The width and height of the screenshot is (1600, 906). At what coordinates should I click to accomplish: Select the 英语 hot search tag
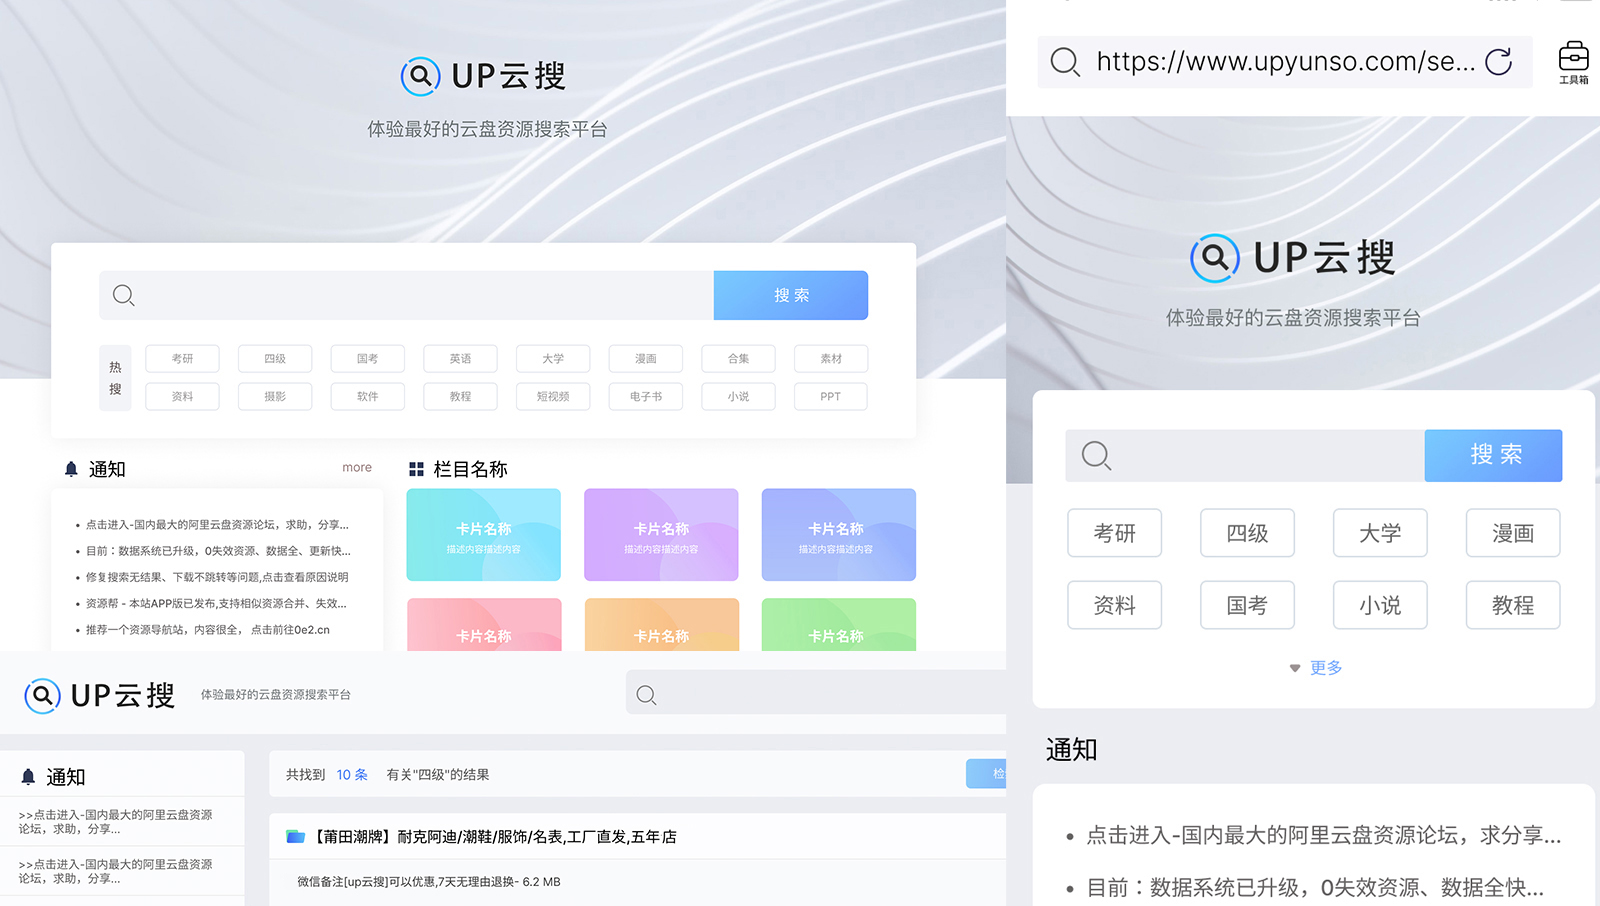tap(460, 358)
